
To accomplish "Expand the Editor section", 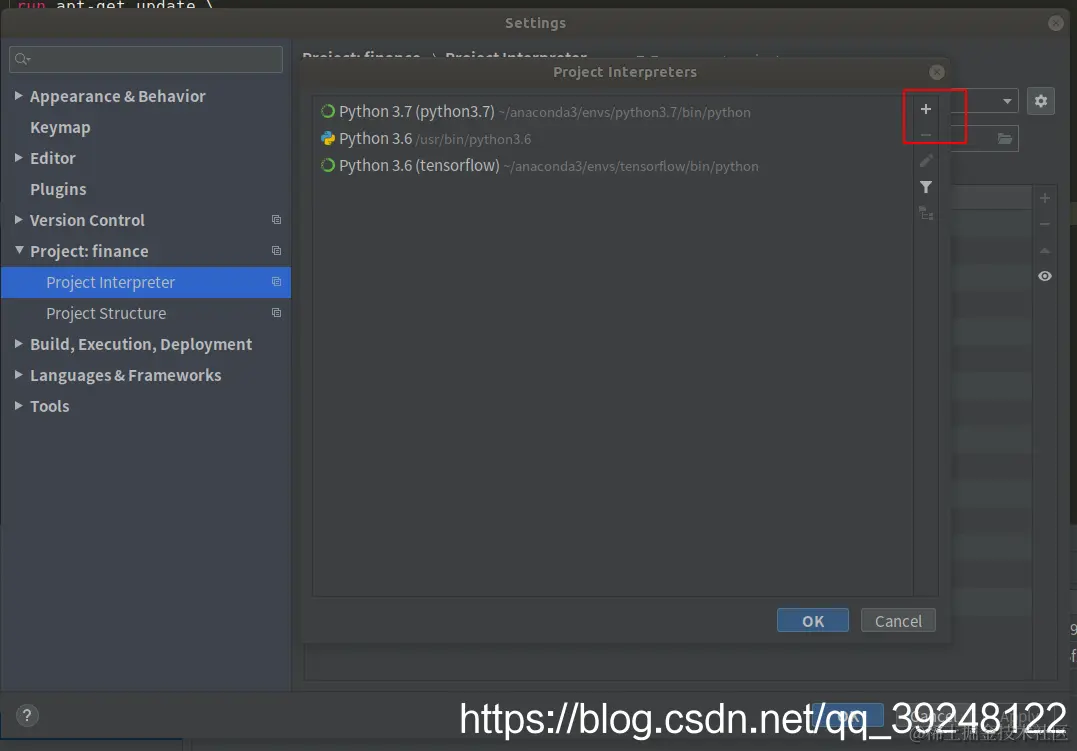I will pos(19,157).
